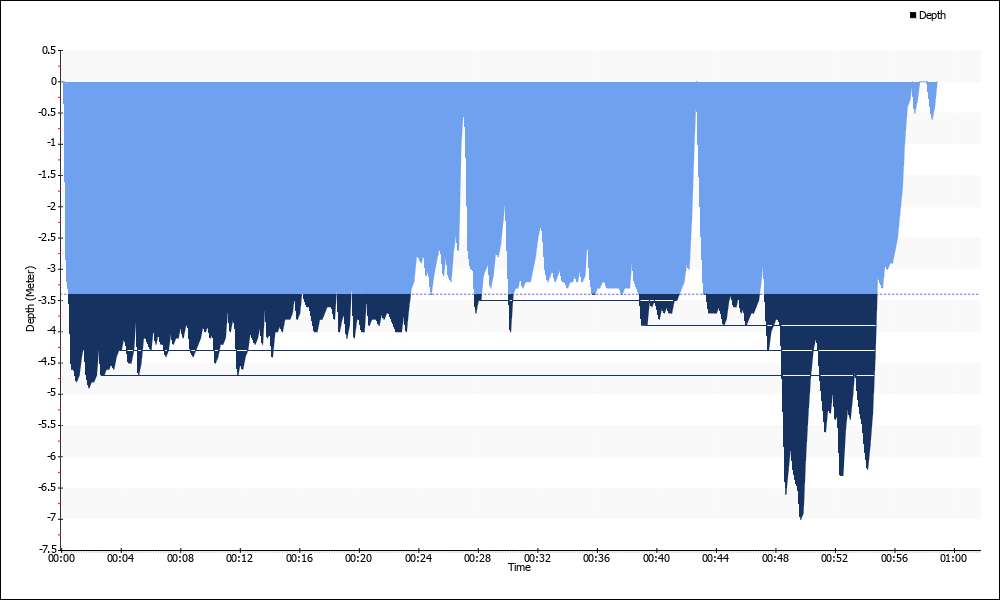Click the -3.5 depth axis label
The height and width of the screenshot is (600, 1000).
click(47, 300)
